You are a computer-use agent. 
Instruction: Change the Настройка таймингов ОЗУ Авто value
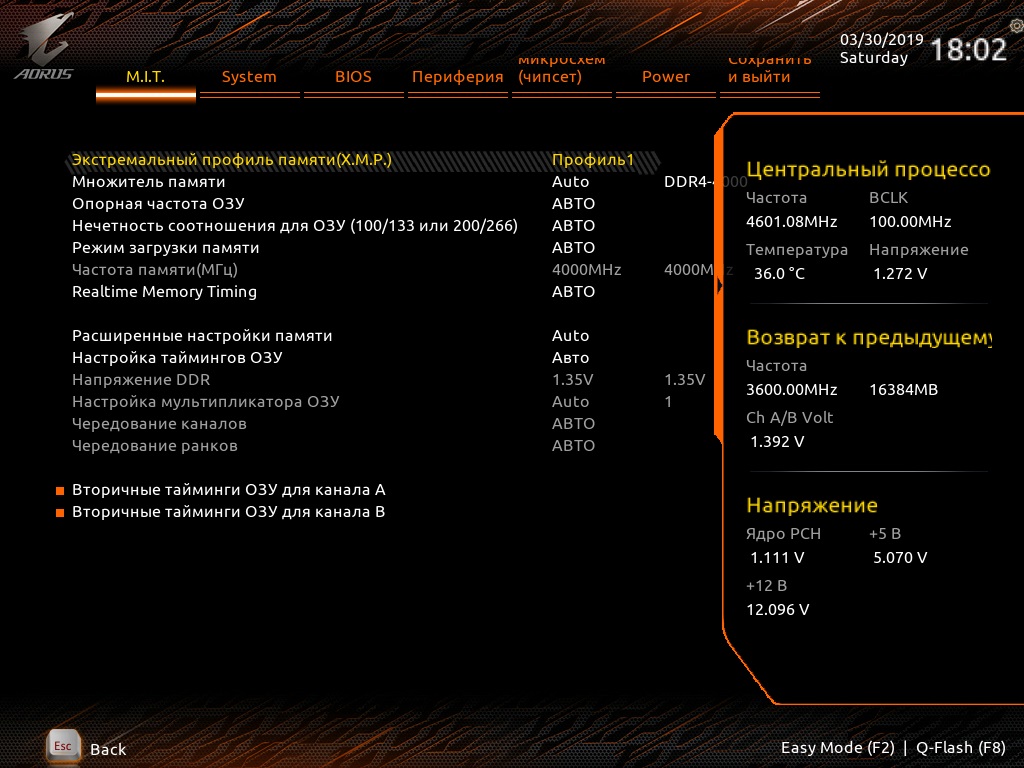pos(570,358)
